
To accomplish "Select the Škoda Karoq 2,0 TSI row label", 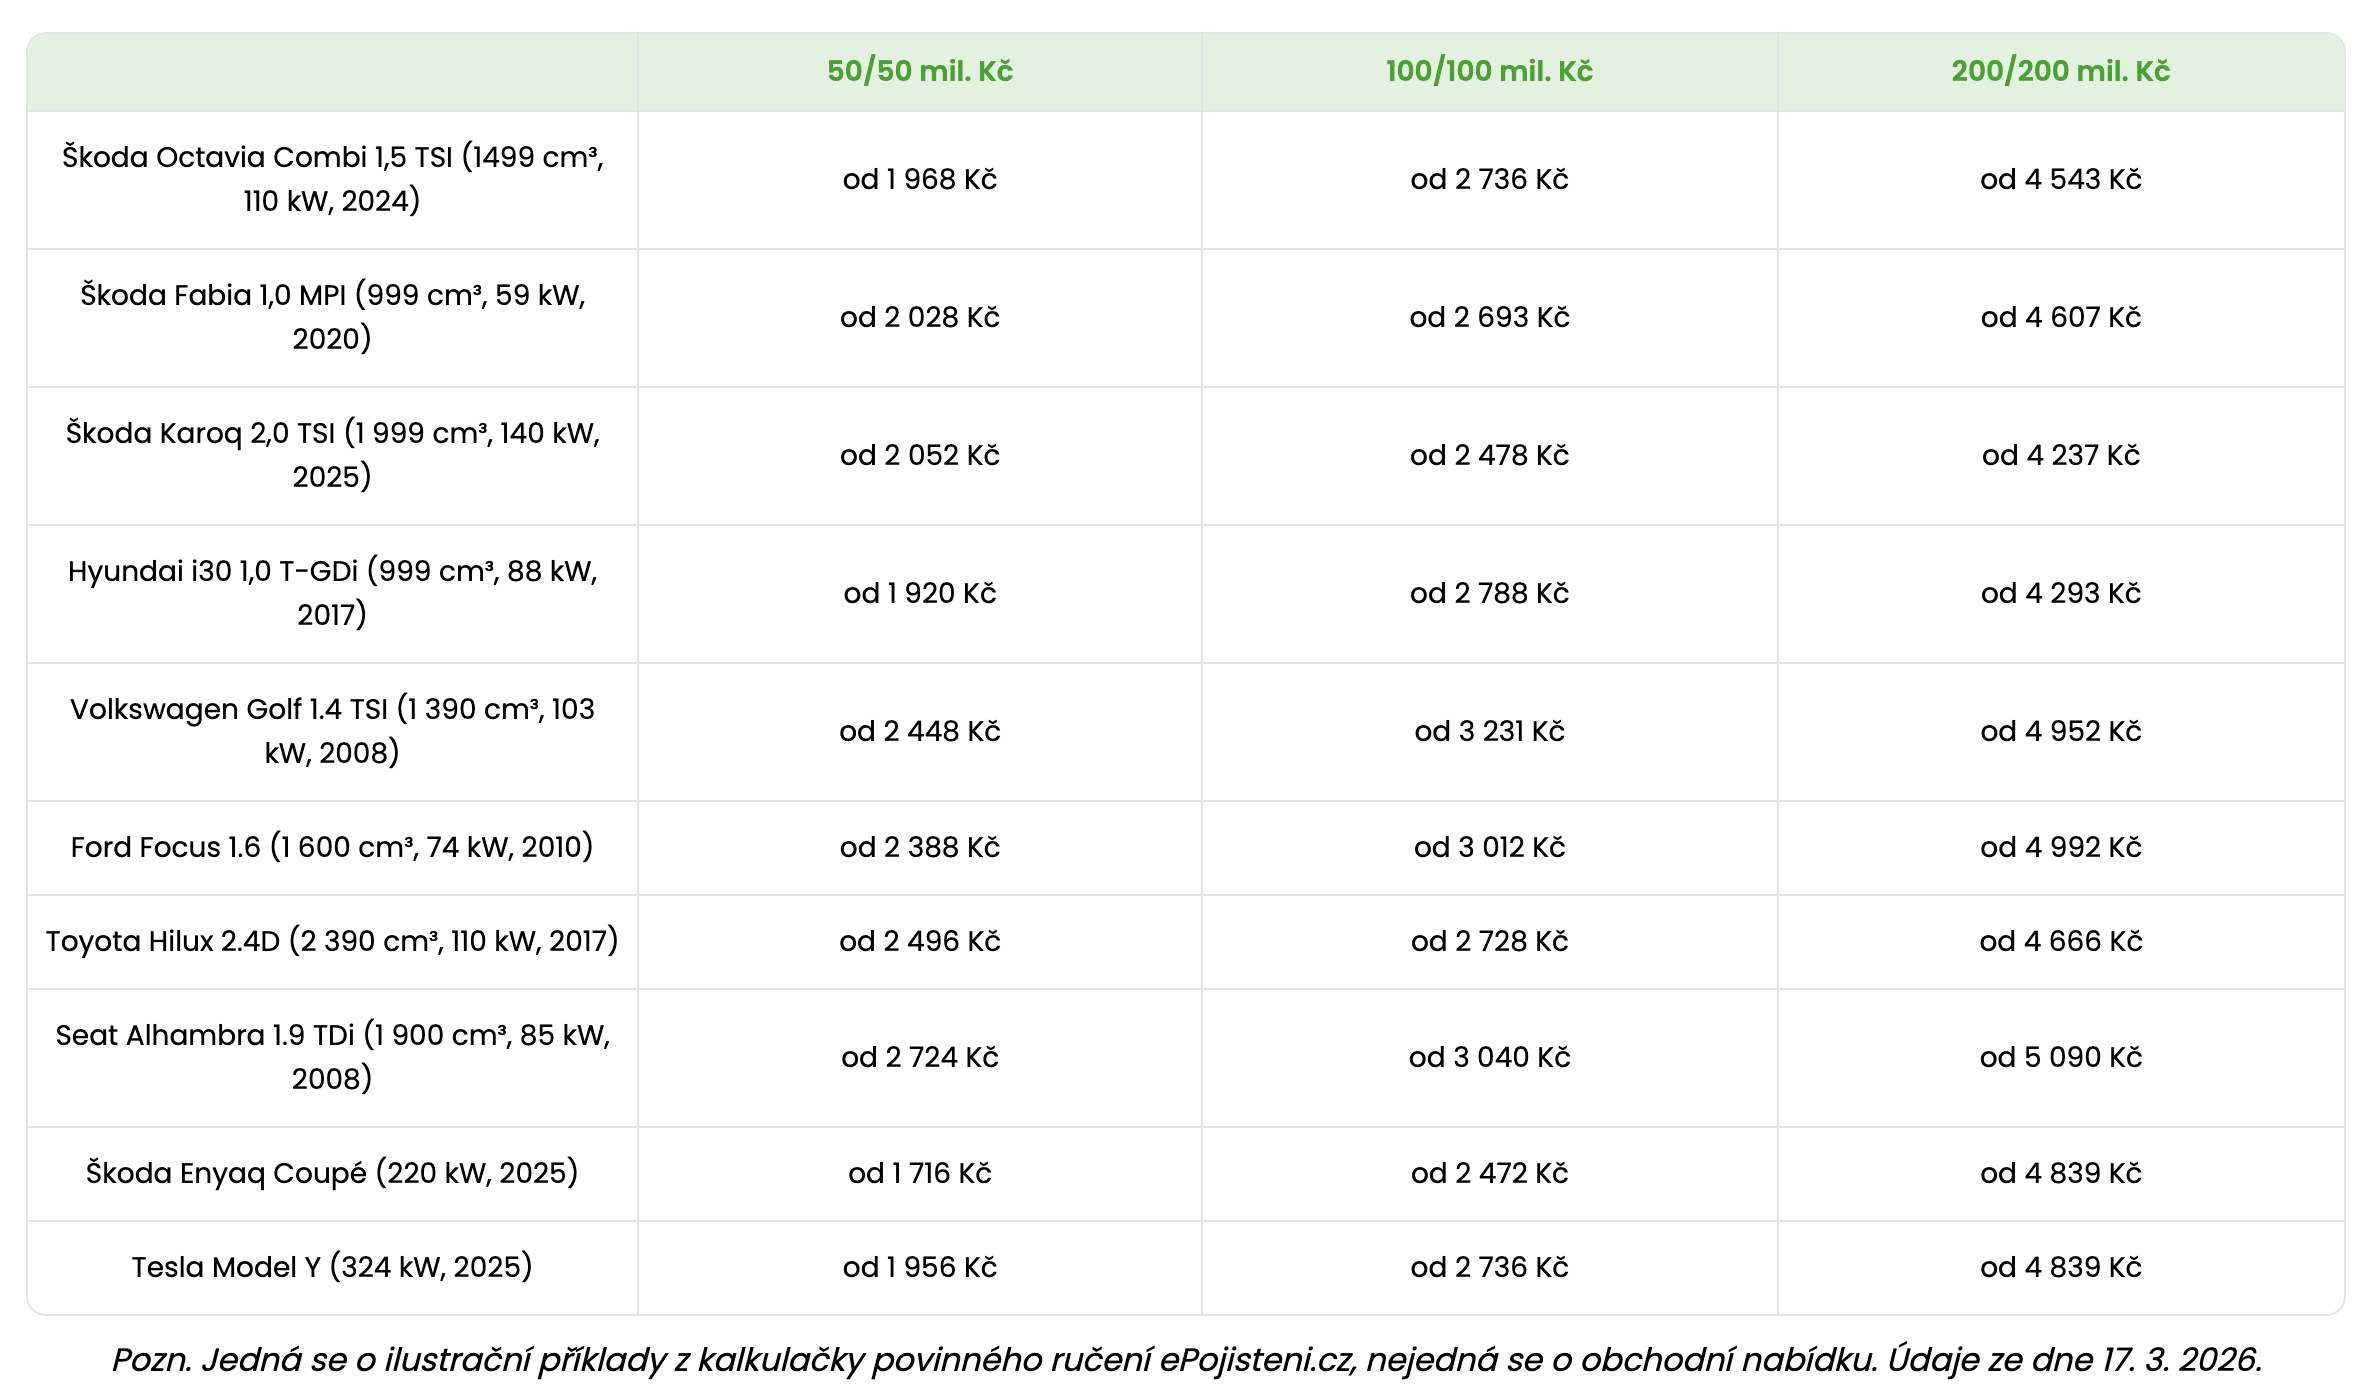I will [332, 455].
